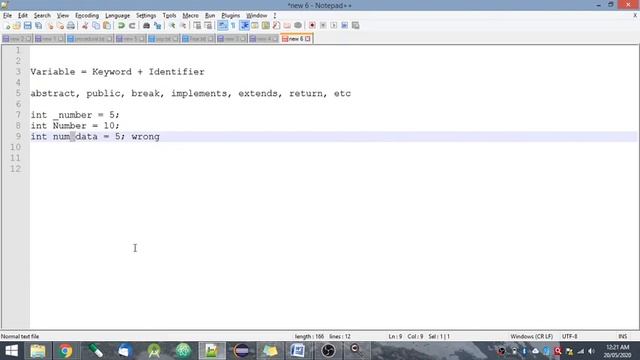Open the Edit menu

click(22, 16)
